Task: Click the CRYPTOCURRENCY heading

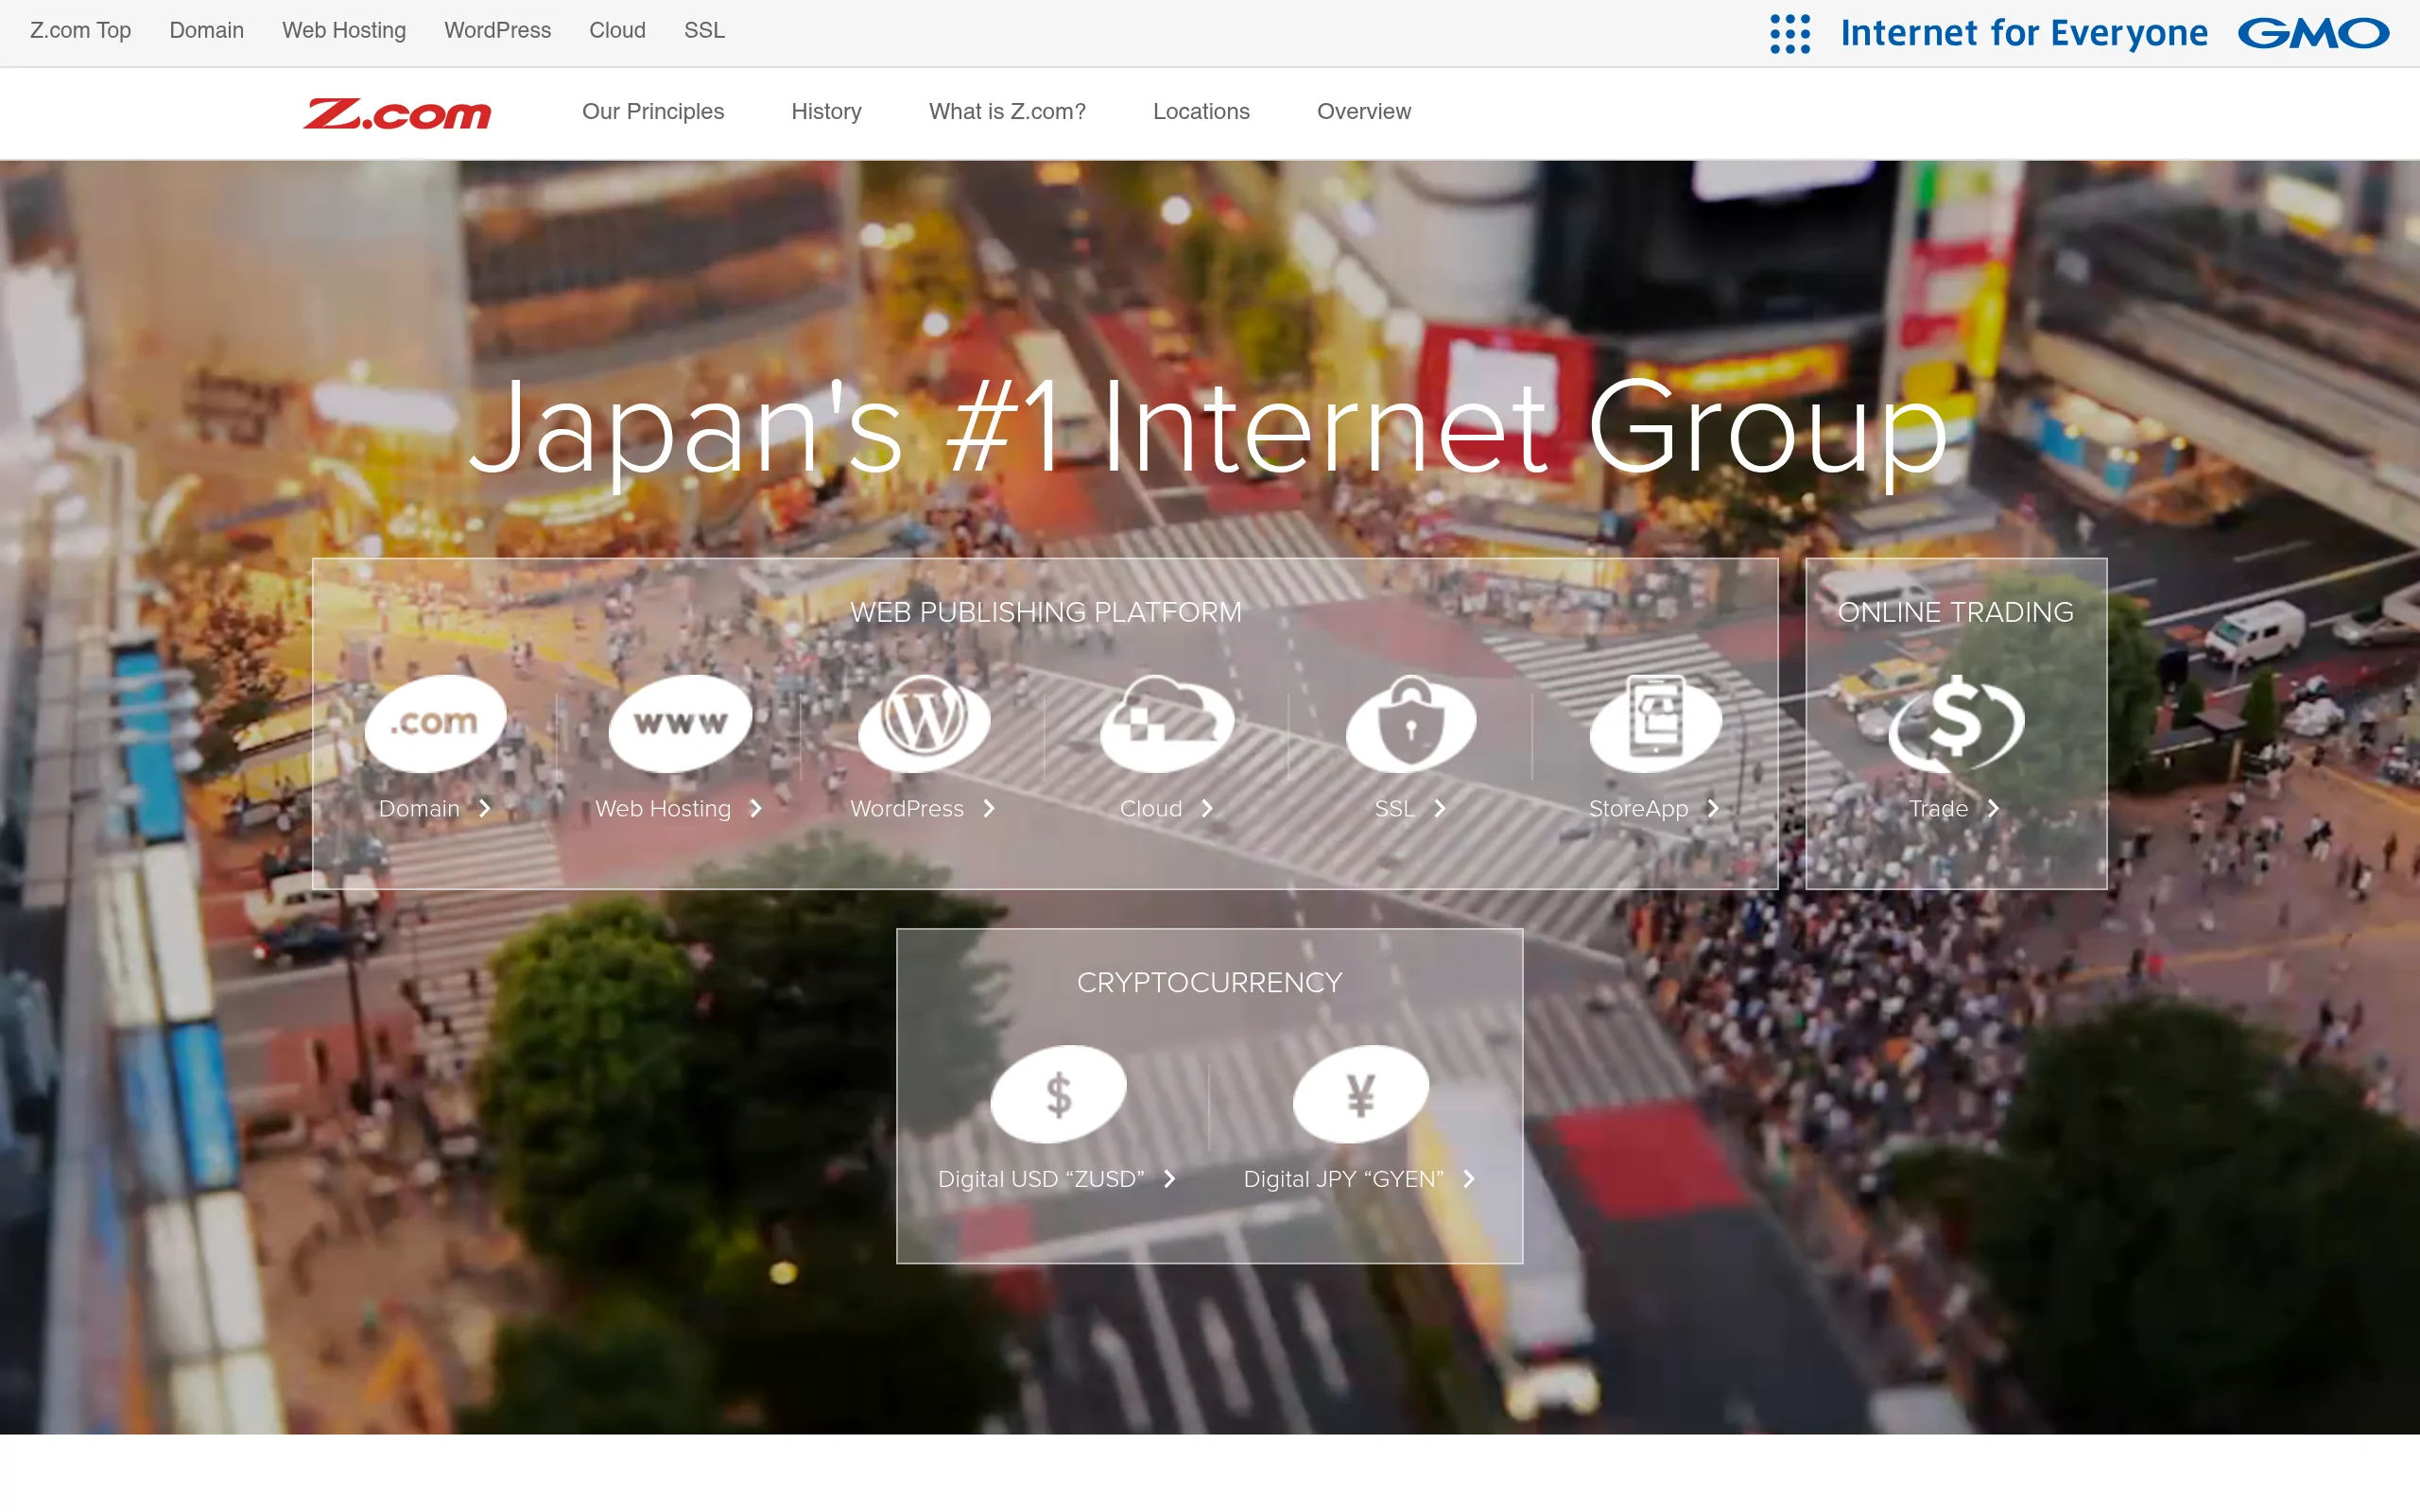Action: 1209,982
